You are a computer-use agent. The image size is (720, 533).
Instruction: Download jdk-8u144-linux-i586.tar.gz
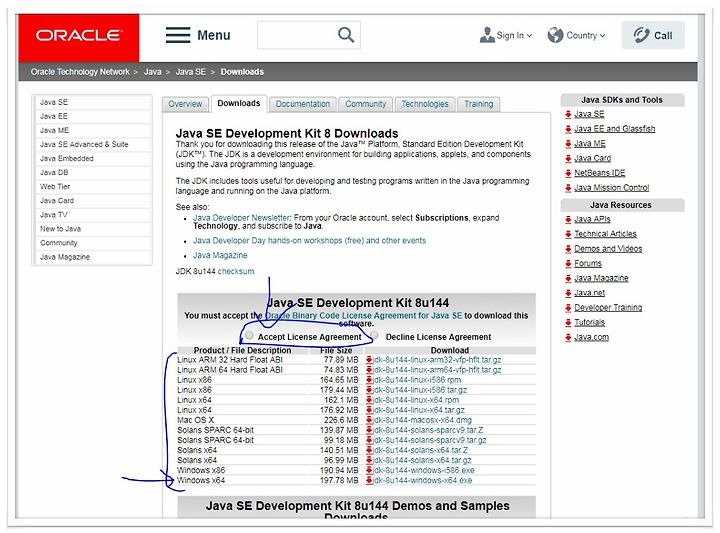point(420,390)
